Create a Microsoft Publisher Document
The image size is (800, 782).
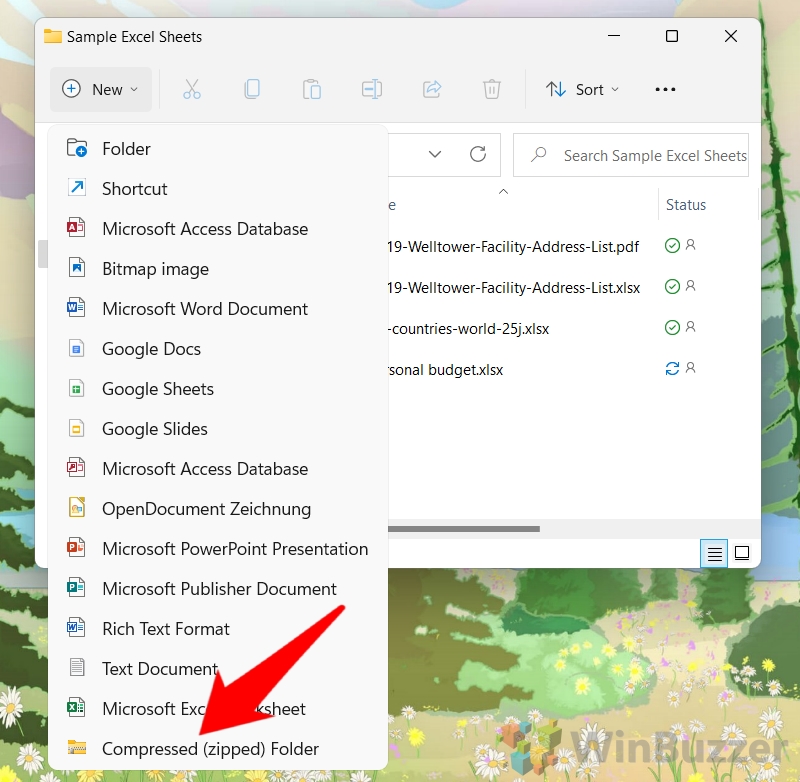(x=218, y=589)
